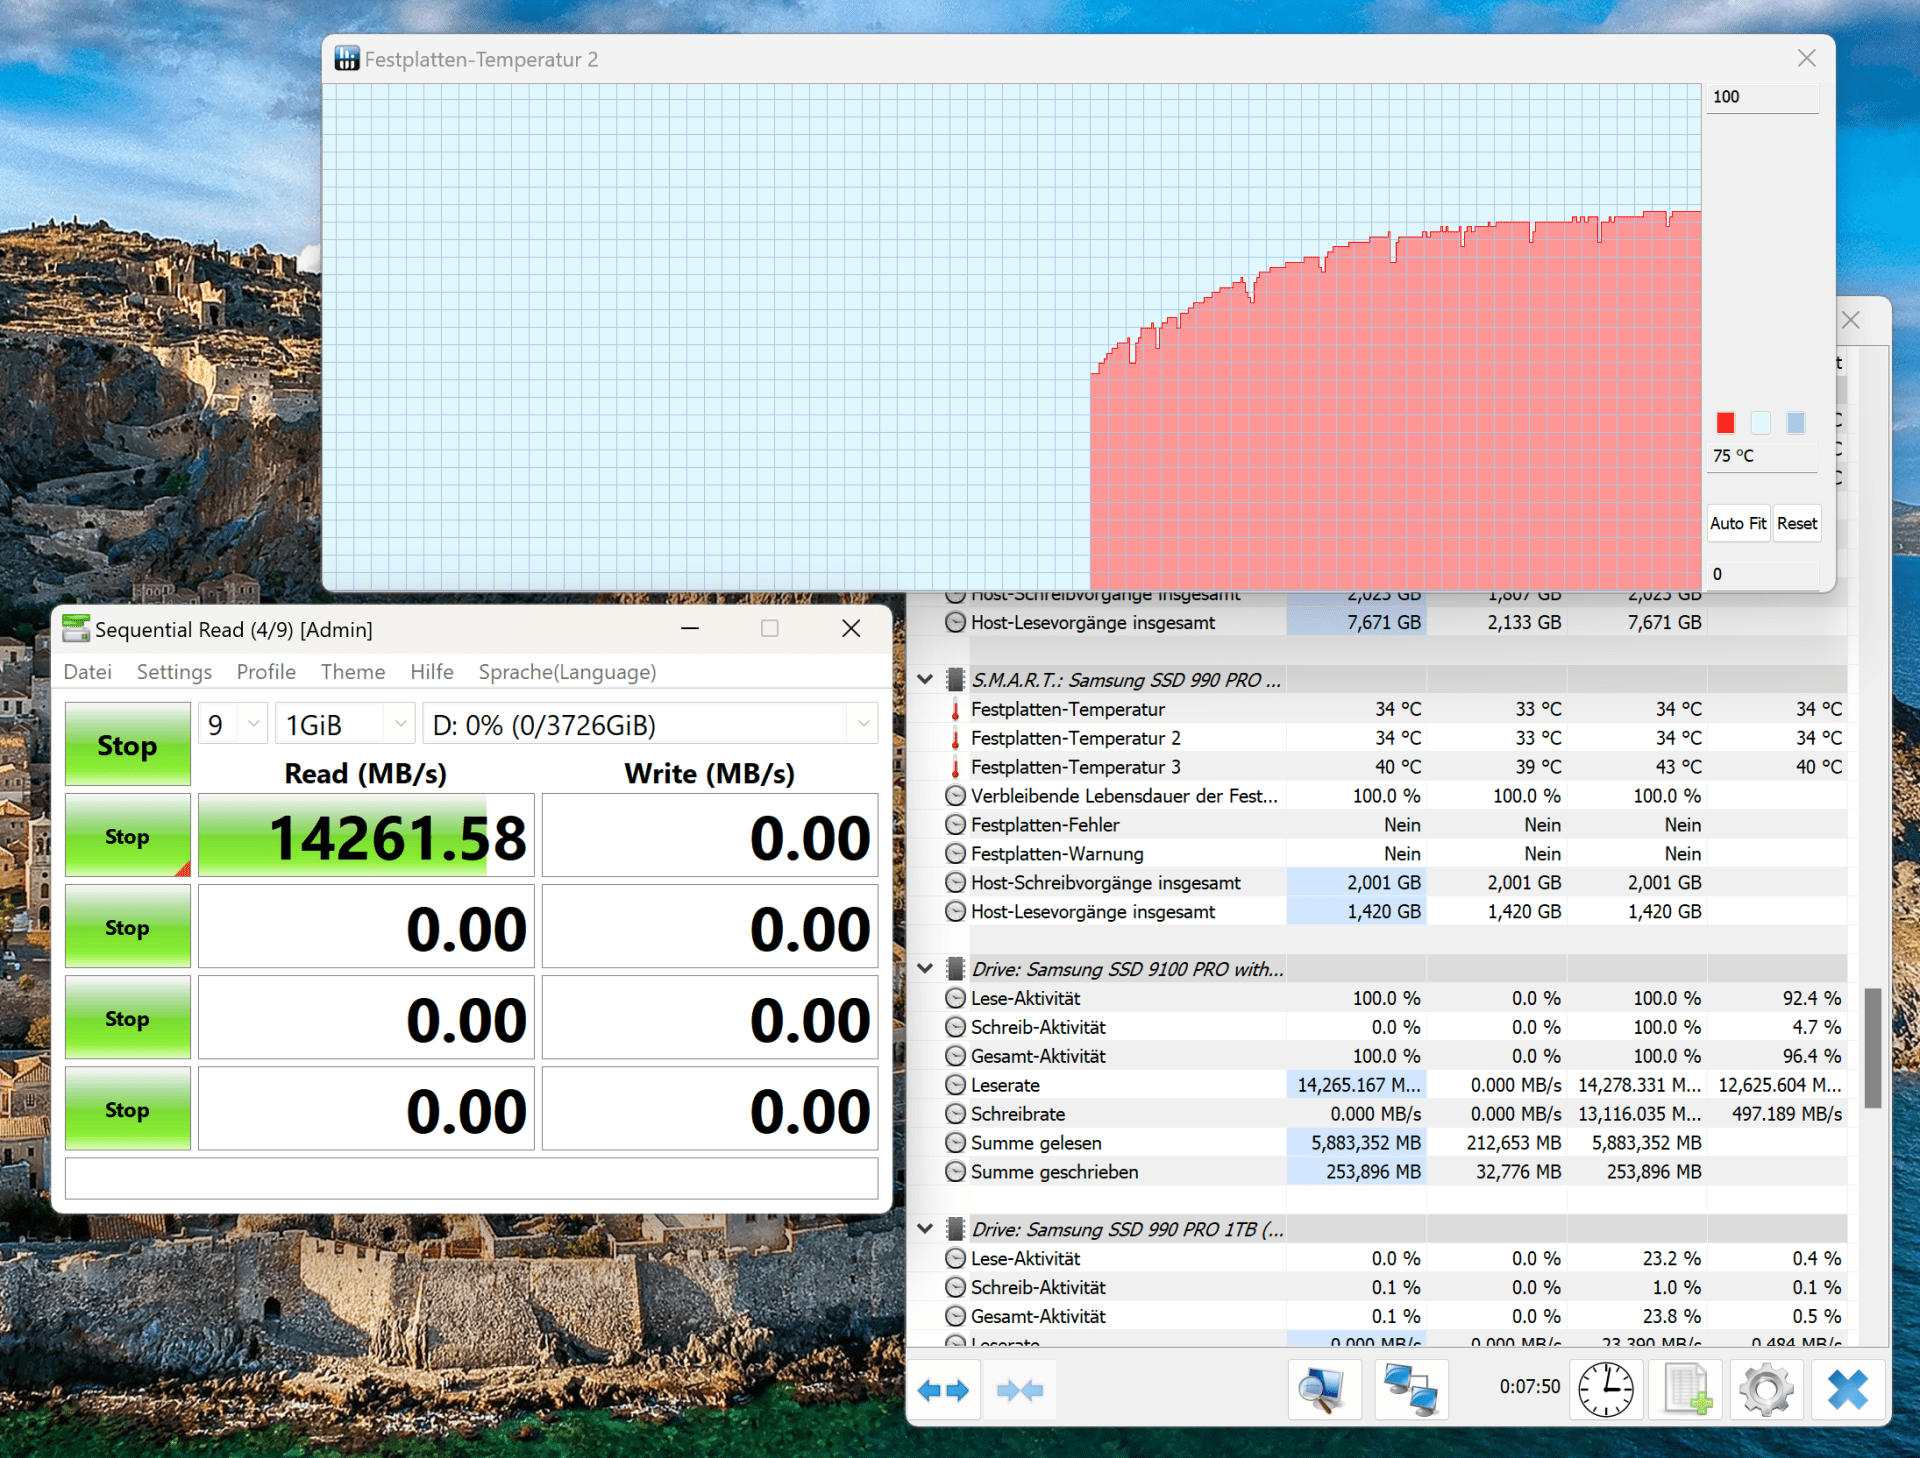The width and height of the screenshot is (1920, 1458).
Task: Click drive icon of S.M.A.R.T. Samsung 990 PRO
Action: 956,680
